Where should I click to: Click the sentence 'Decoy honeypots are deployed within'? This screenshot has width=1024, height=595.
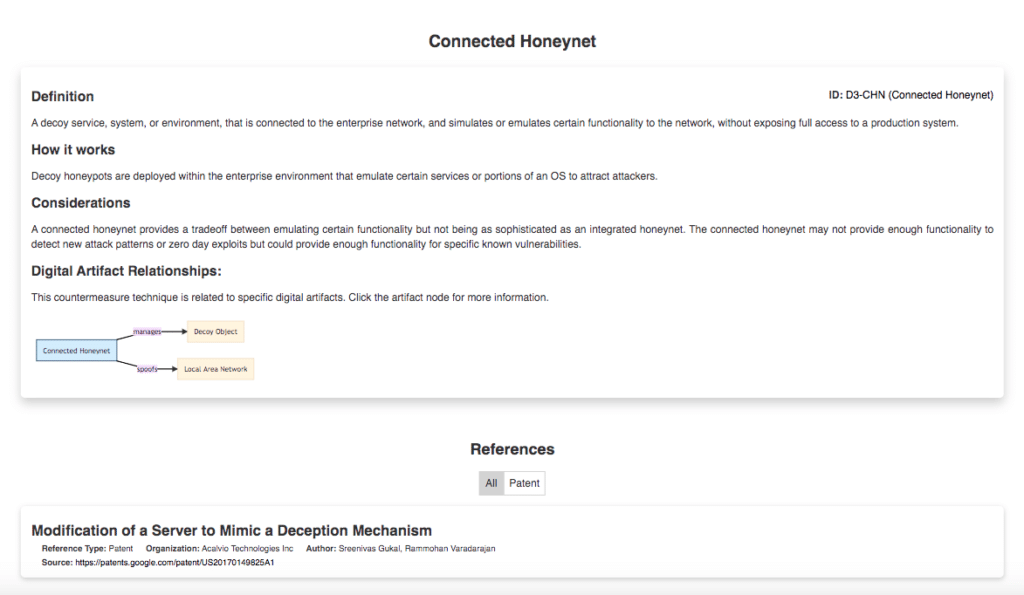tap(344, 176)
